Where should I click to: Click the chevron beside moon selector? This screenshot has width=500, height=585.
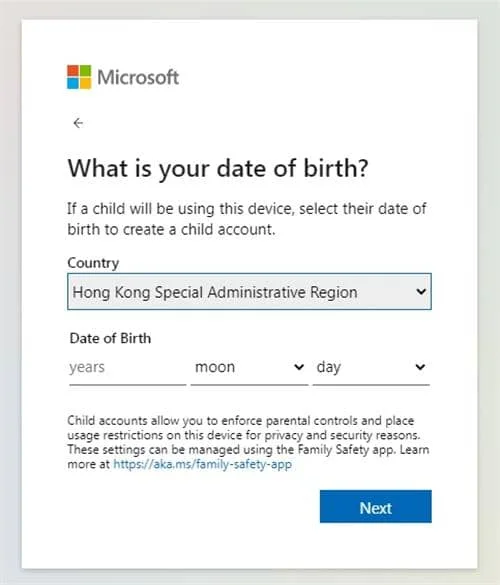point(299,367)
